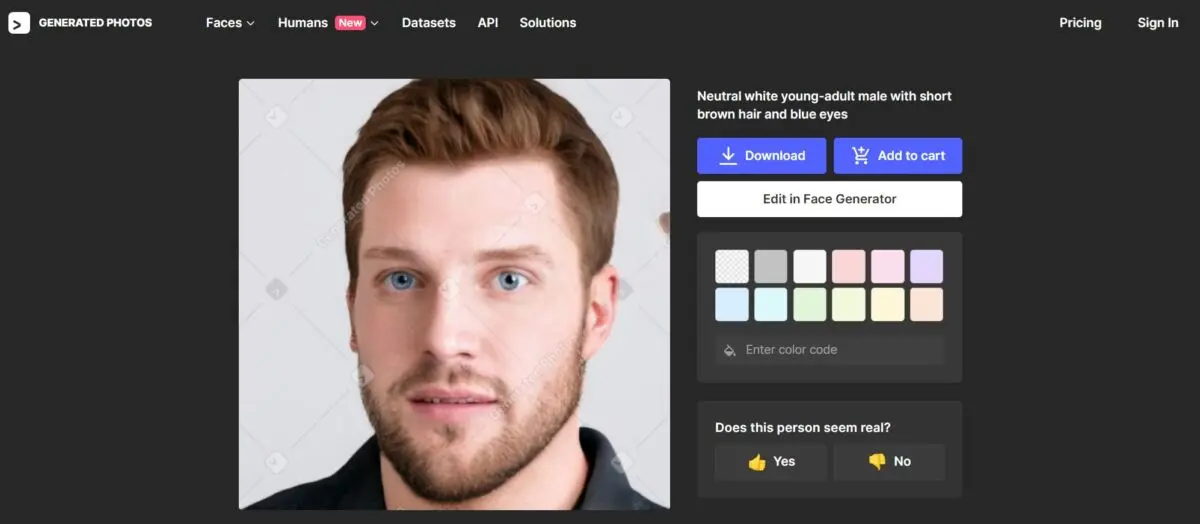Open the Sign In link
Screen dimensions: 1200x524
coord(1157,23)
